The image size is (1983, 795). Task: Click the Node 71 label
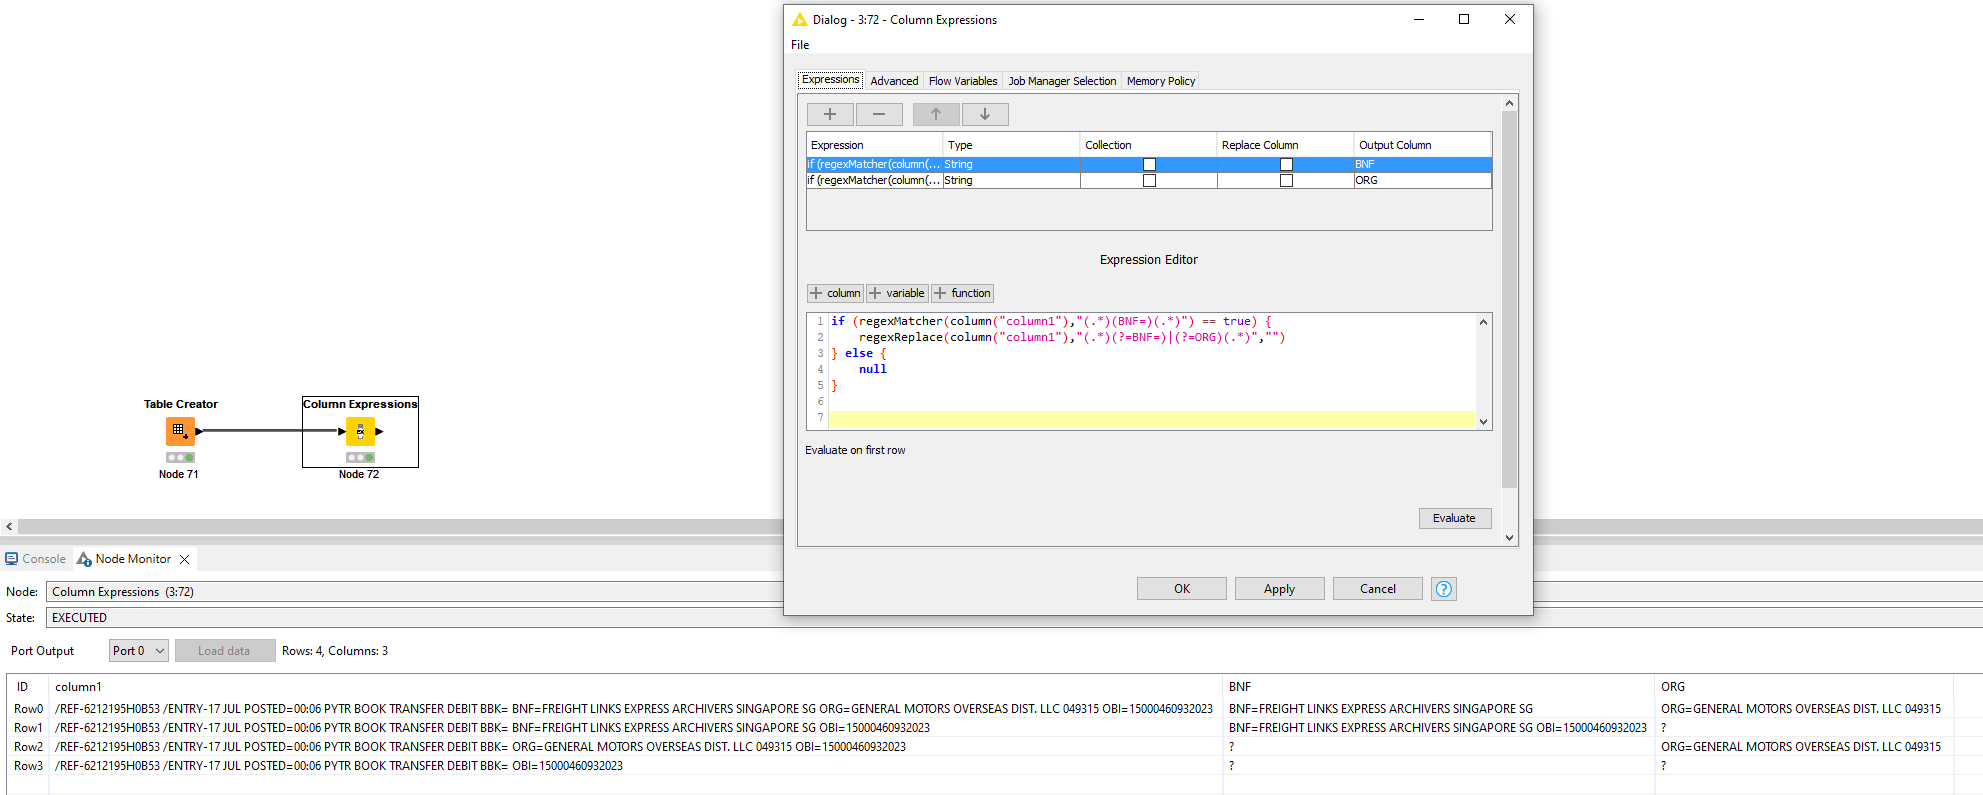tap(179, 474)
